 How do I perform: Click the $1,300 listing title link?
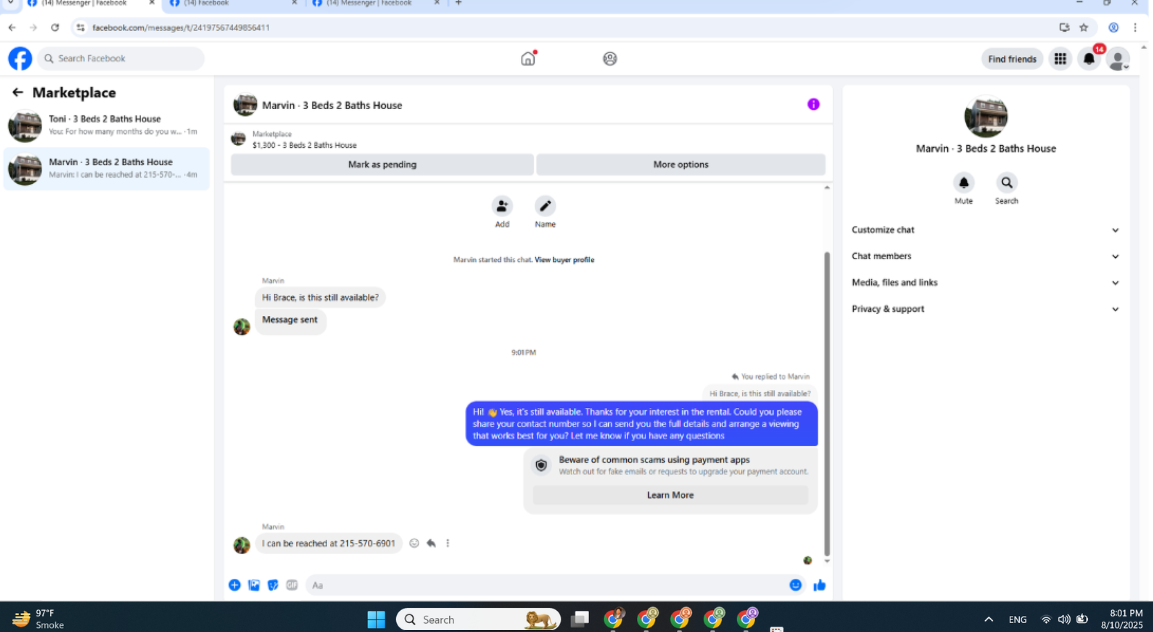[x=304, y=146]
